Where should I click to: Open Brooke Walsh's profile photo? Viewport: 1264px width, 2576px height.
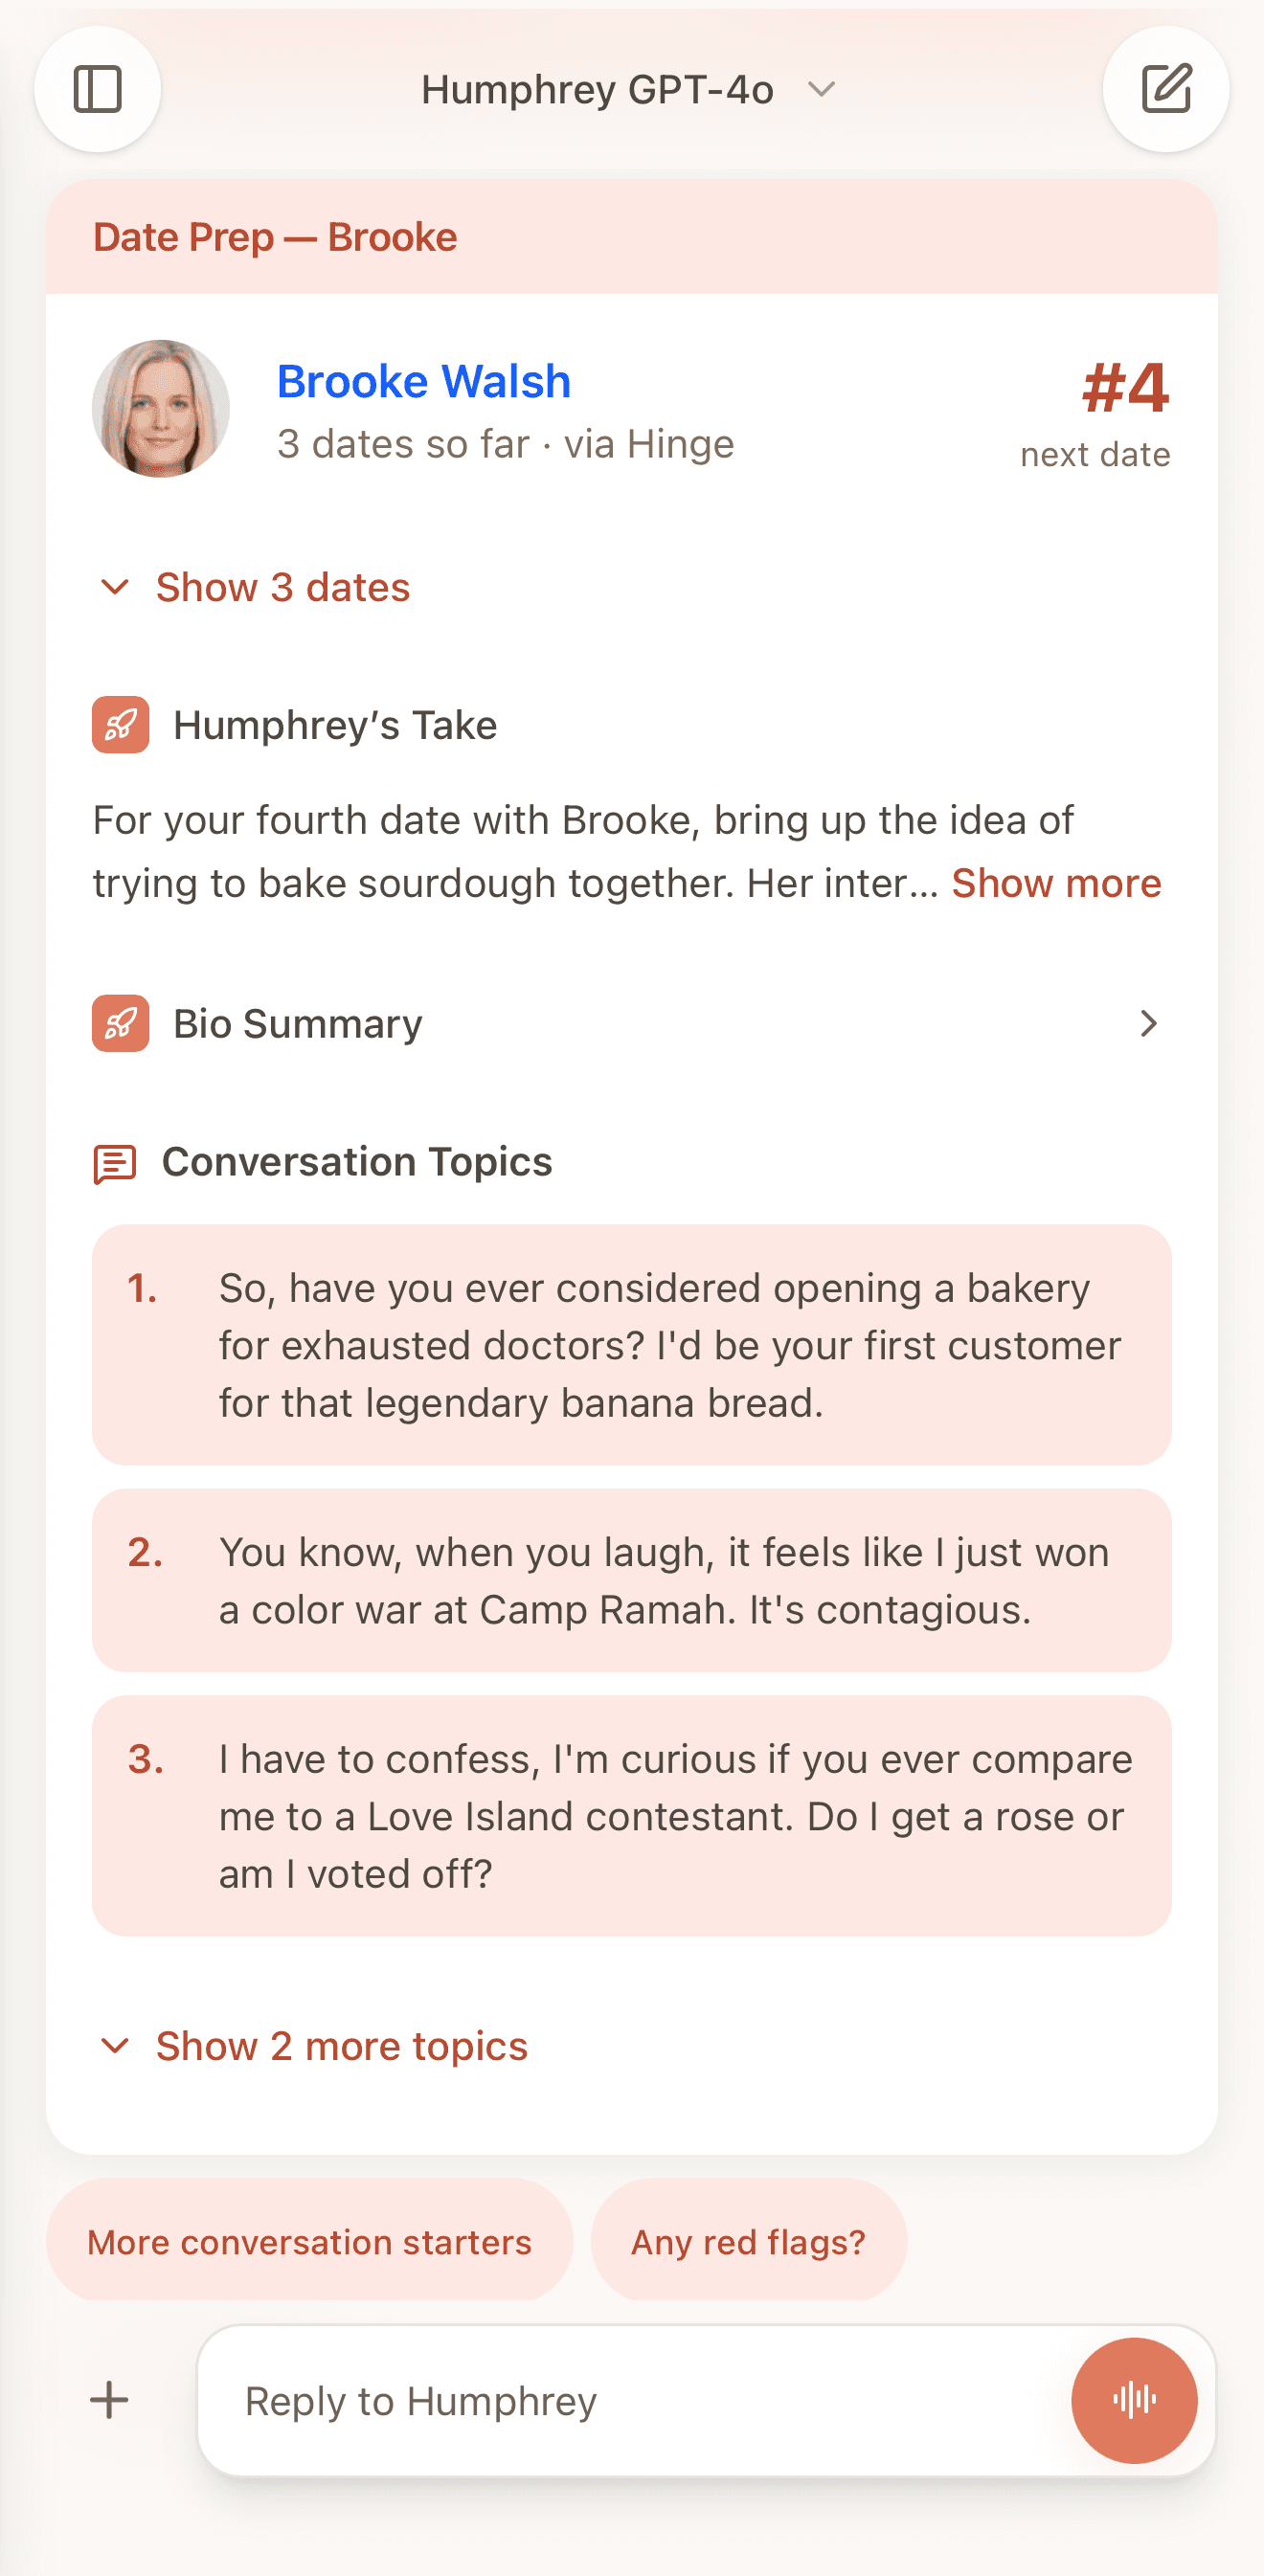[x=161, y=409]
